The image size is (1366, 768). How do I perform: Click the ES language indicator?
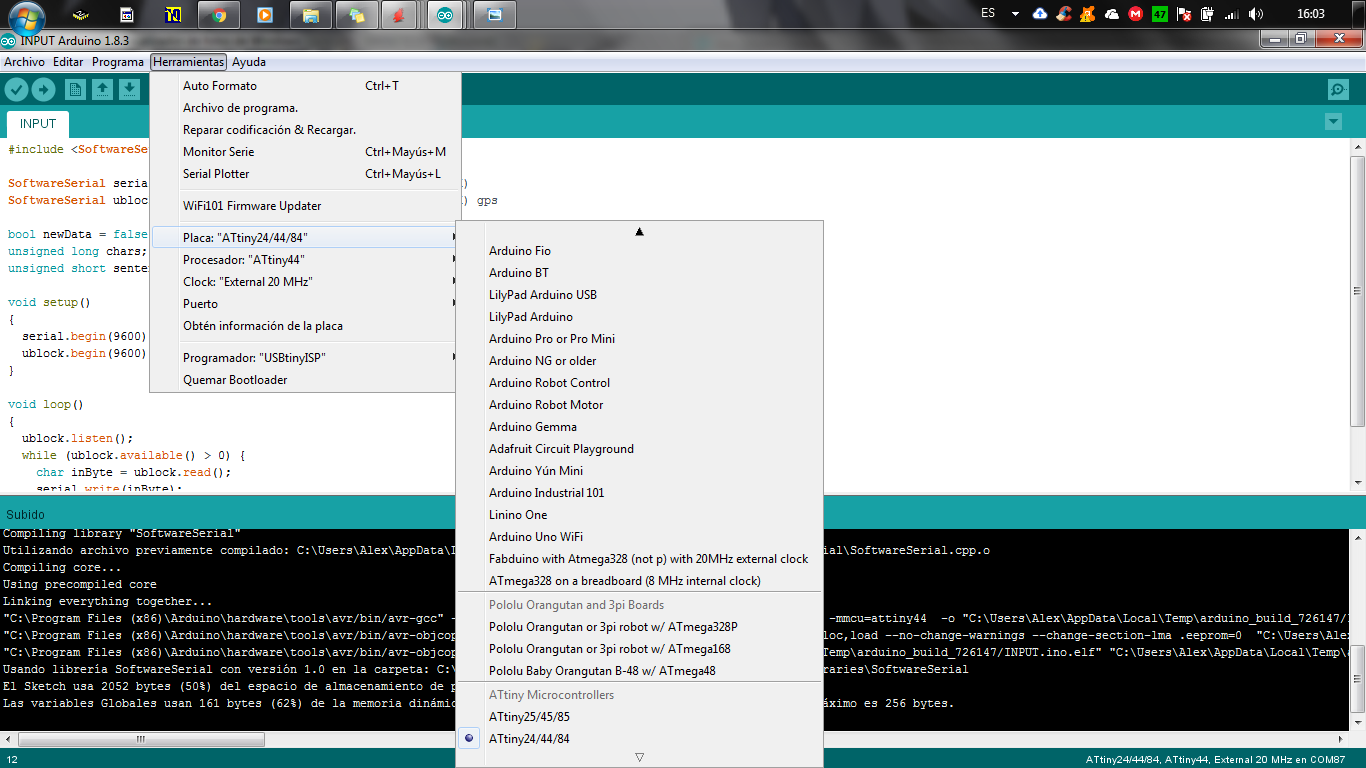coord(988,14)
